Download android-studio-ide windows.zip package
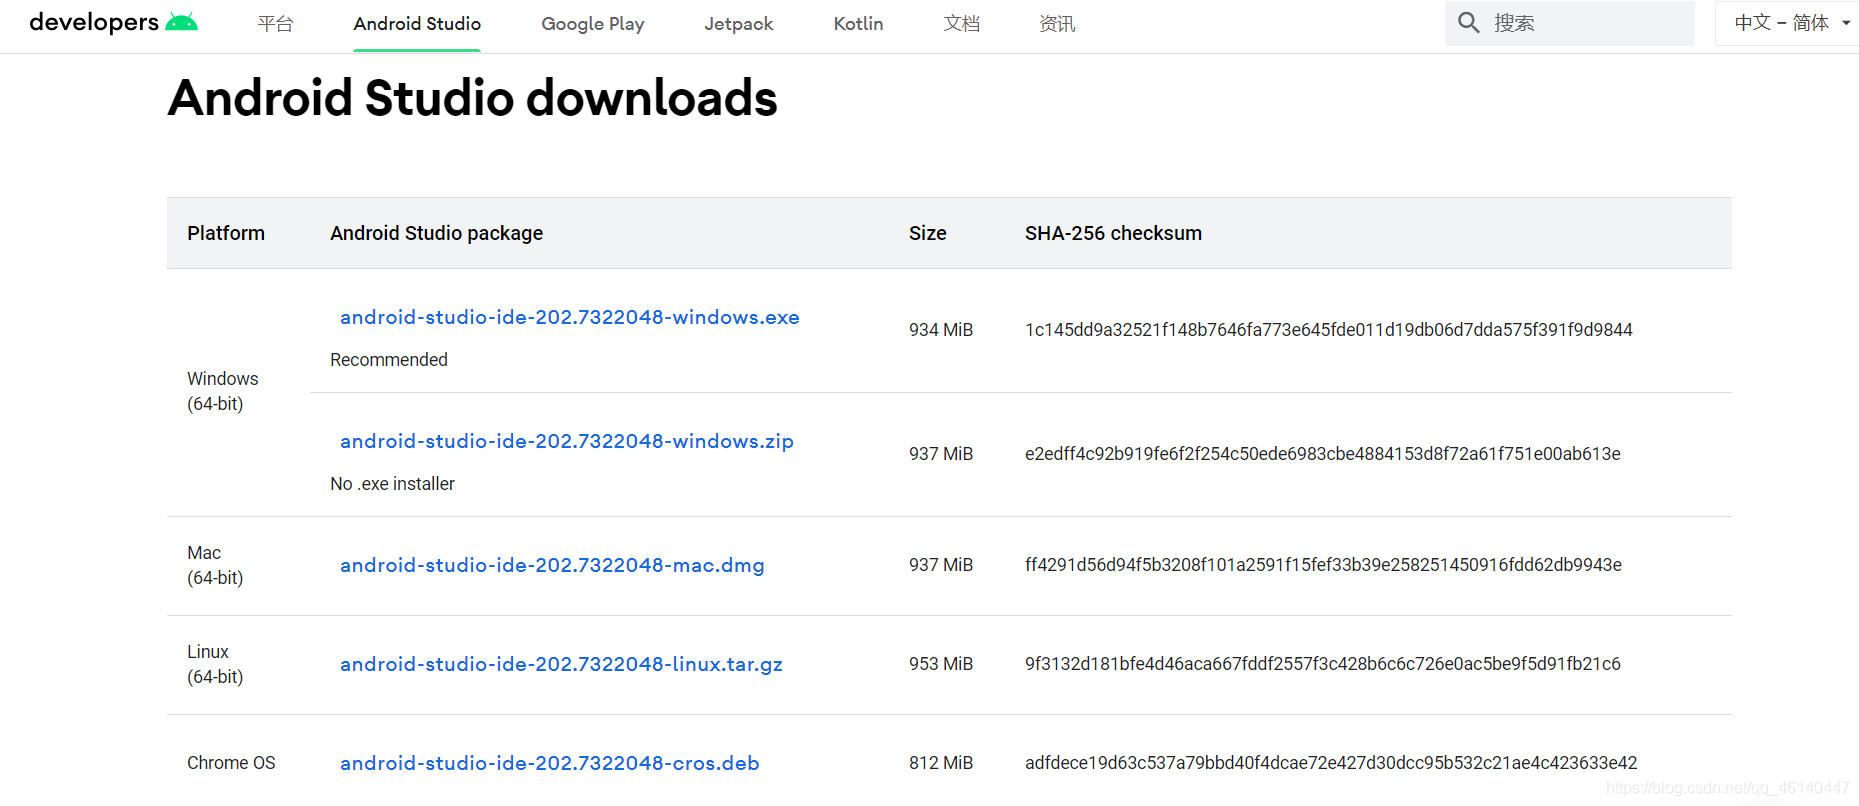 tap(567, 441)
